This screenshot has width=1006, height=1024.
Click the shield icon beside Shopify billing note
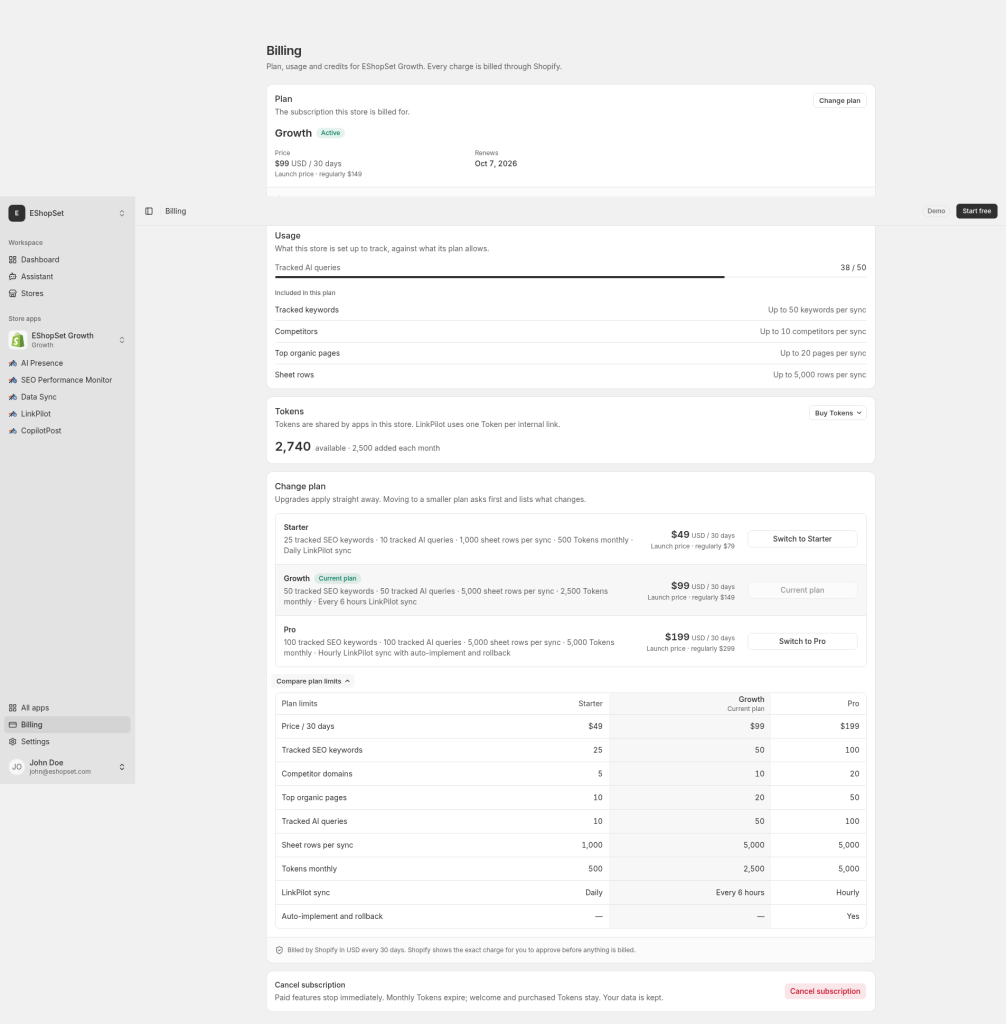pyautogui.click(x=280, y=950)
